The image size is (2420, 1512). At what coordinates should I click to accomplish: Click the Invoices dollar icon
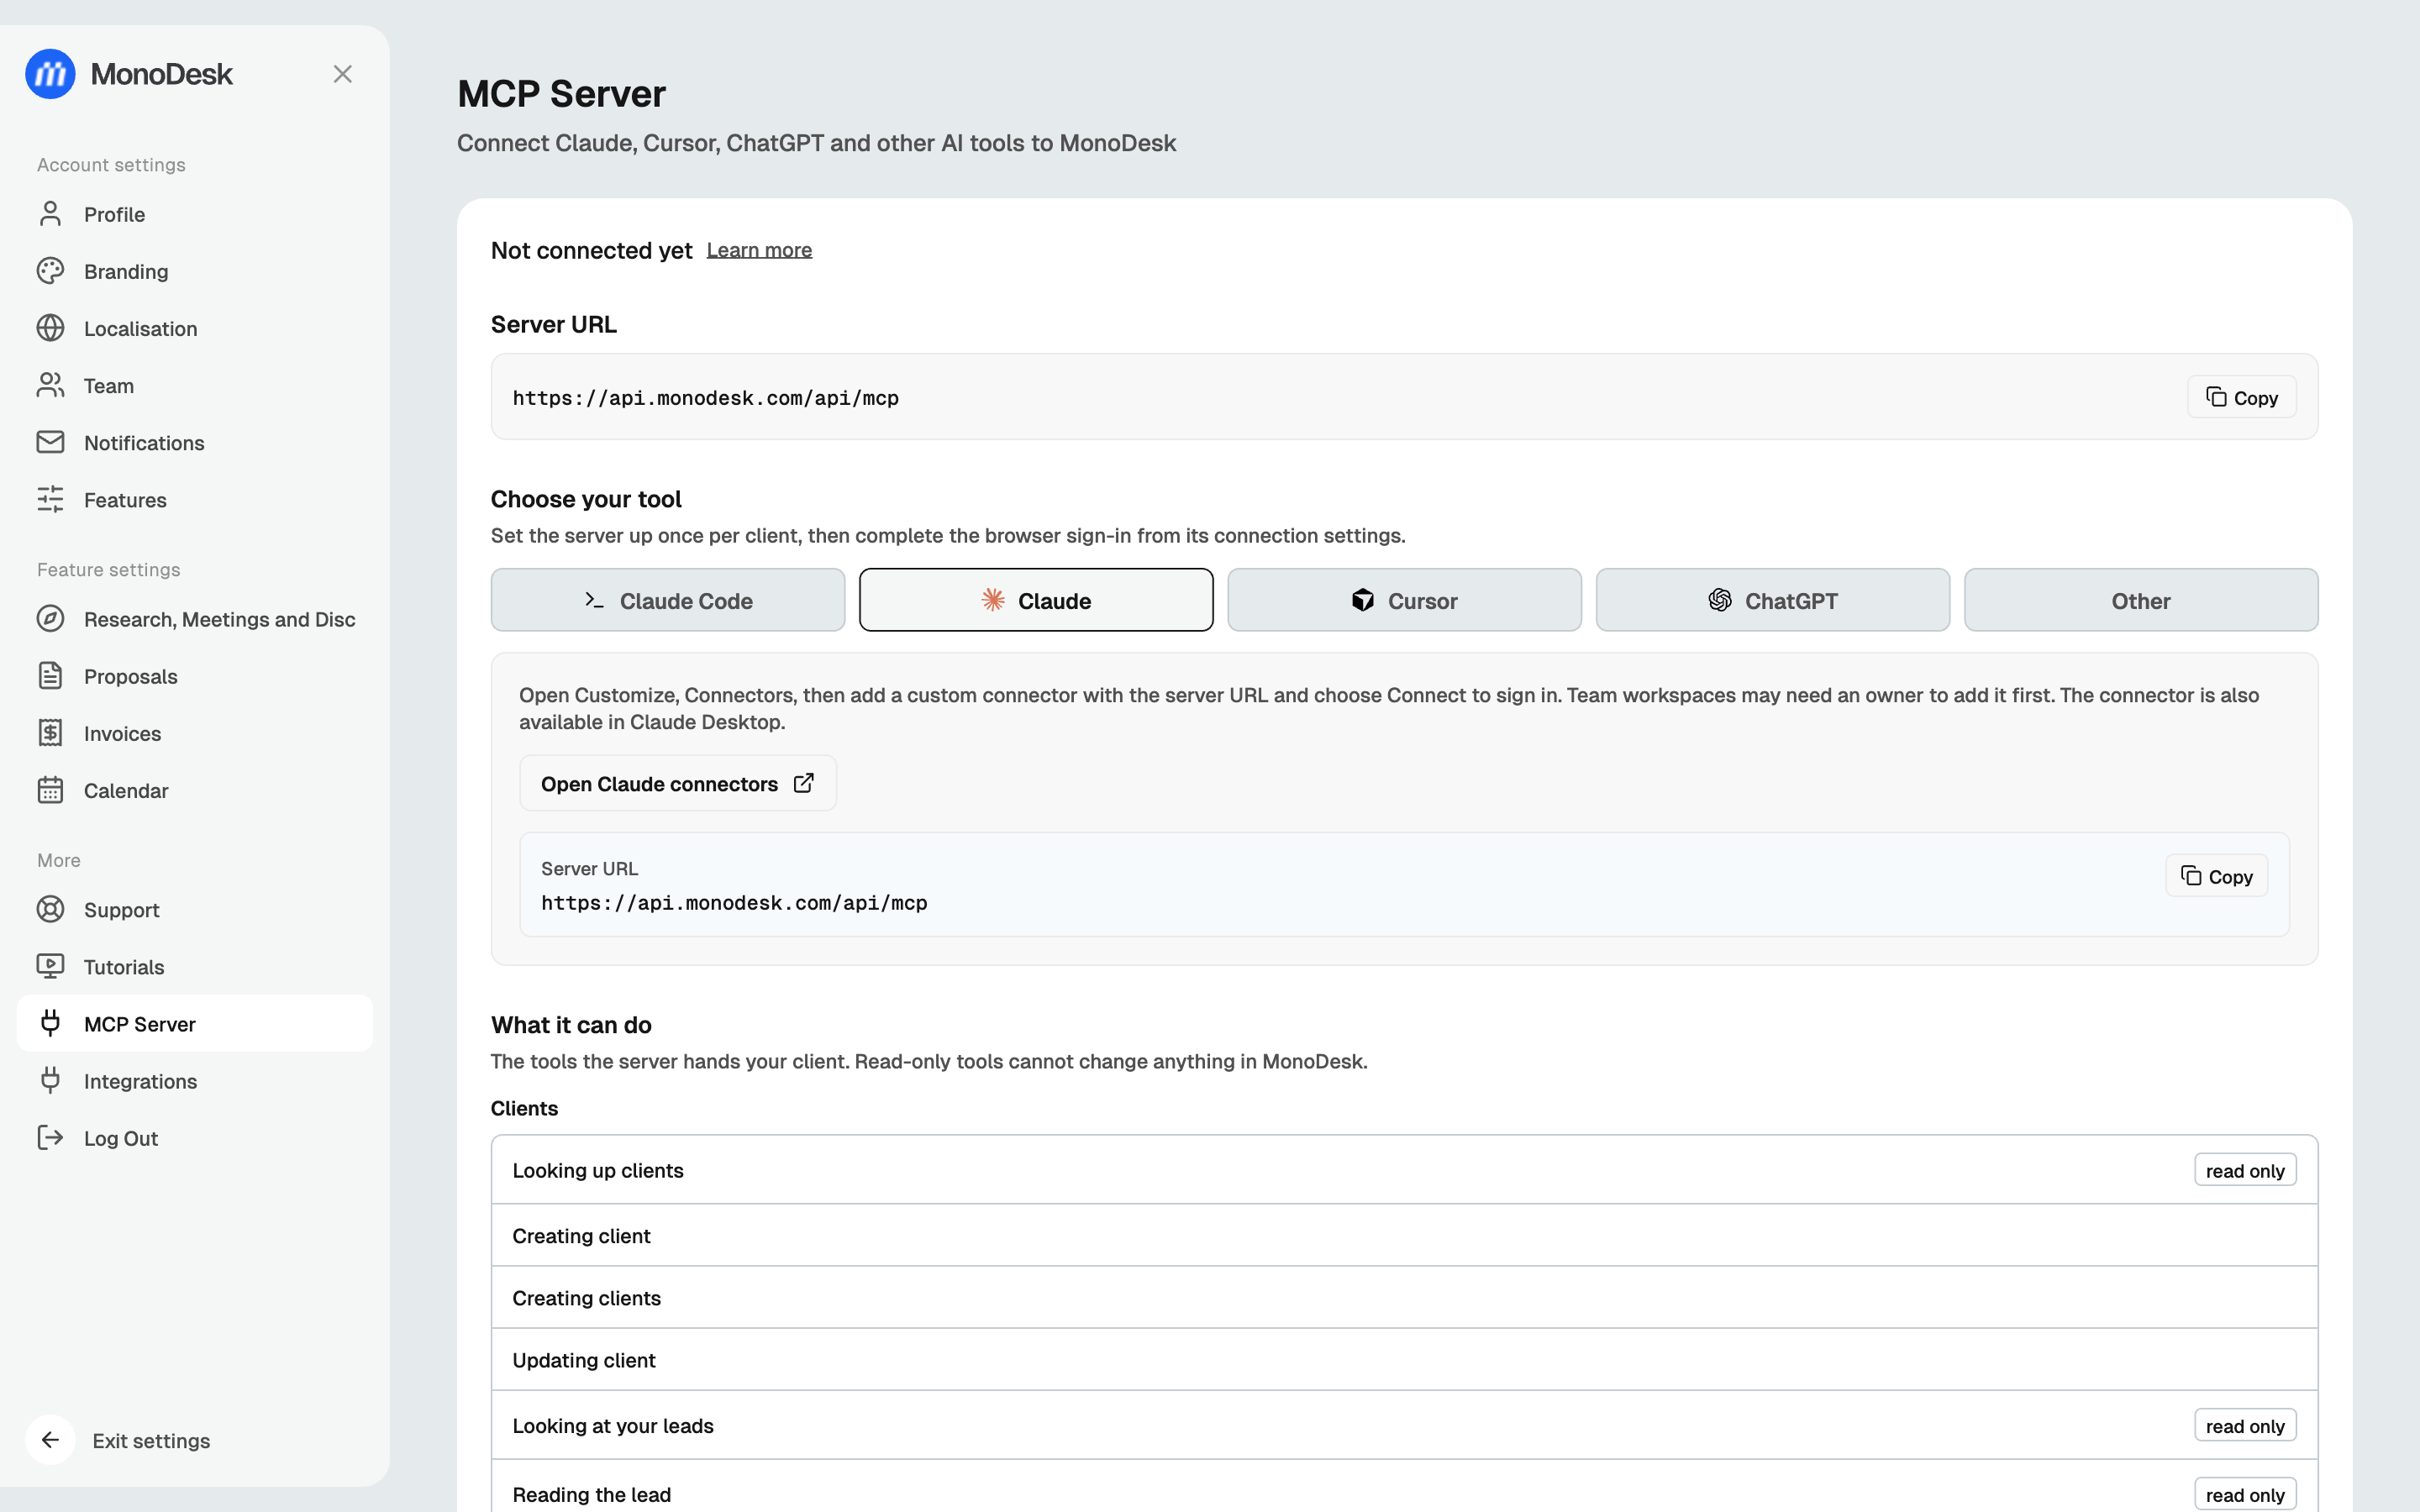click(50, 733)
